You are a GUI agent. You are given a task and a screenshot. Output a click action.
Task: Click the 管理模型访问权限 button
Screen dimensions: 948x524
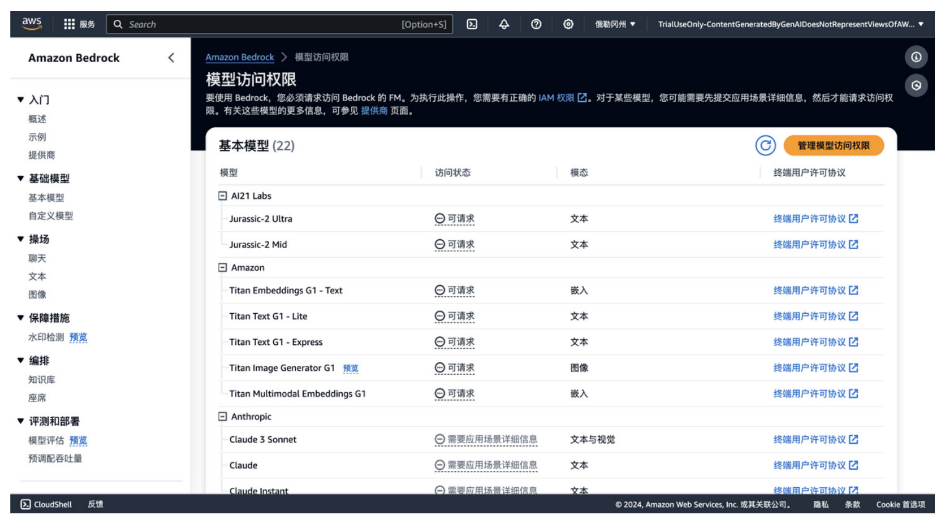(833, 145)
